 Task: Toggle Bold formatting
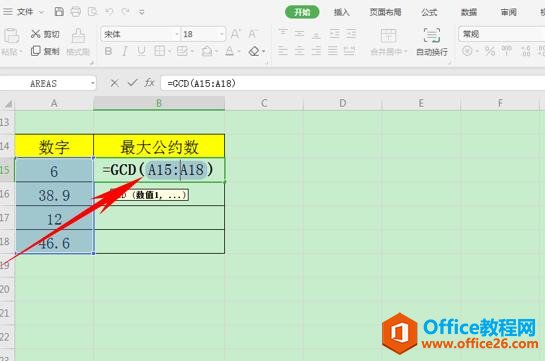click(x=108, y=51)
